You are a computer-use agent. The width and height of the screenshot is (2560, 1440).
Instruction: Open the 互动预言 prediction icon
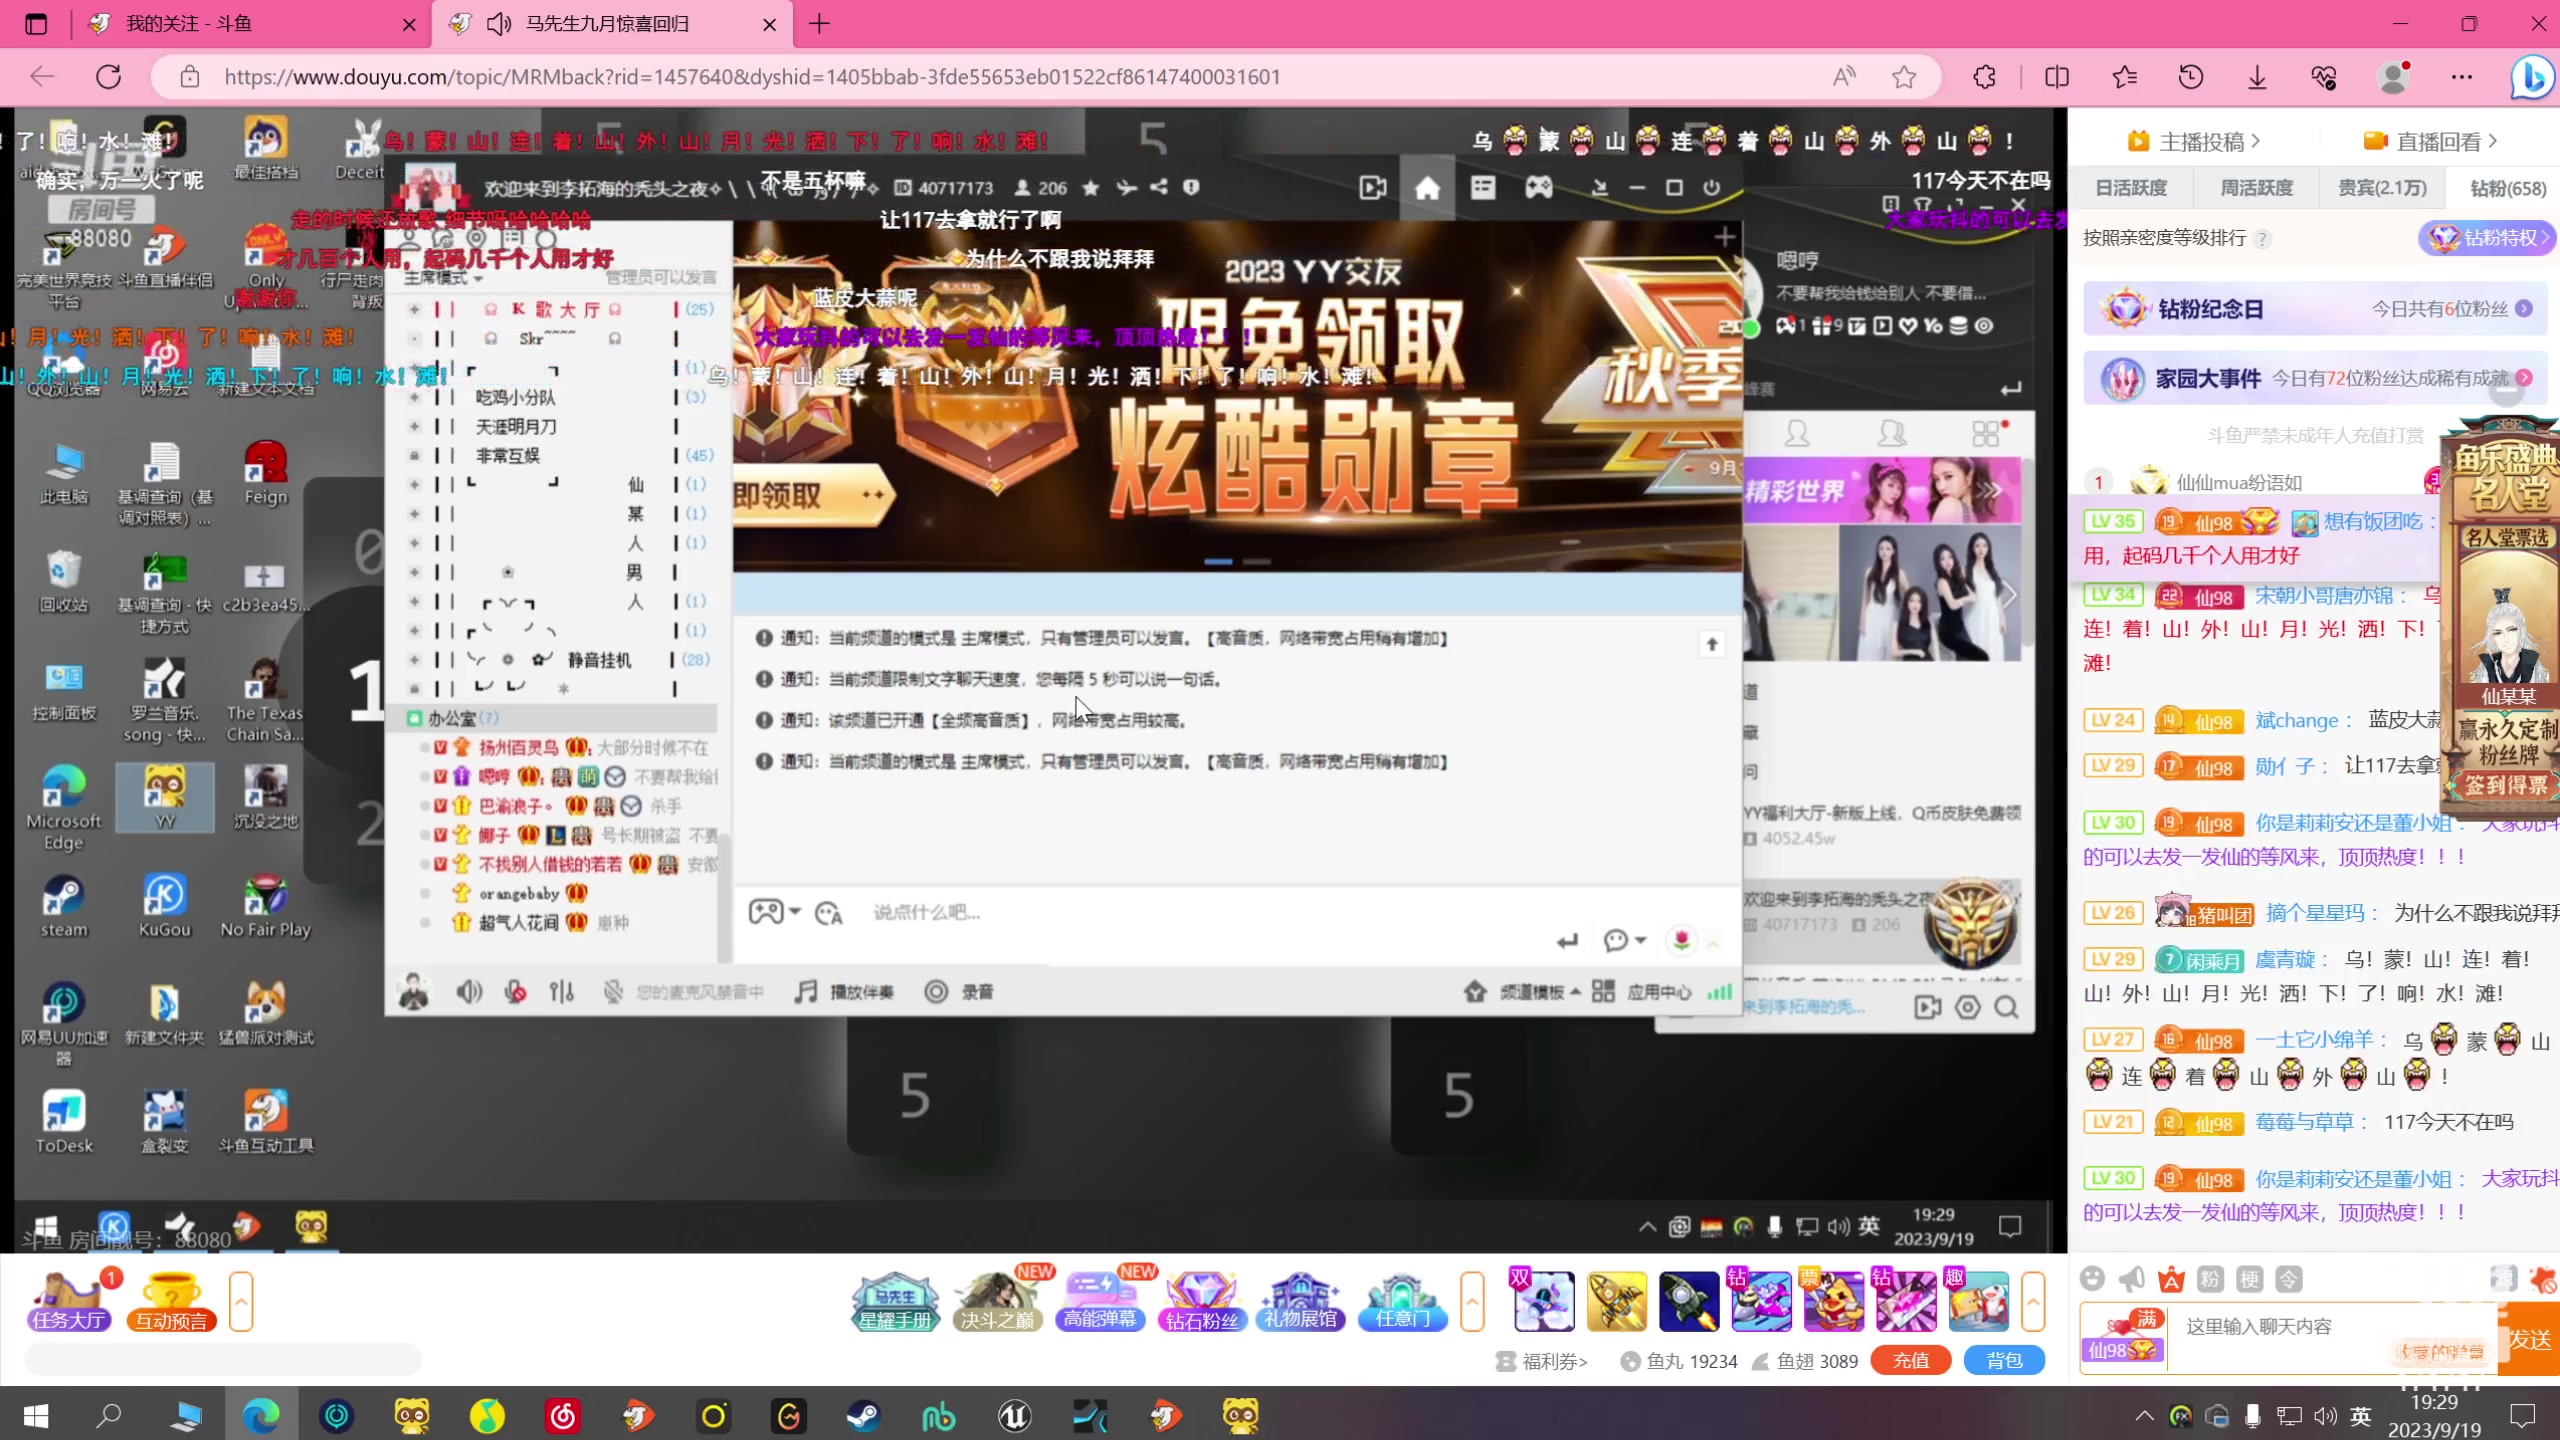pyautogui.click(x=171, y=1300)
